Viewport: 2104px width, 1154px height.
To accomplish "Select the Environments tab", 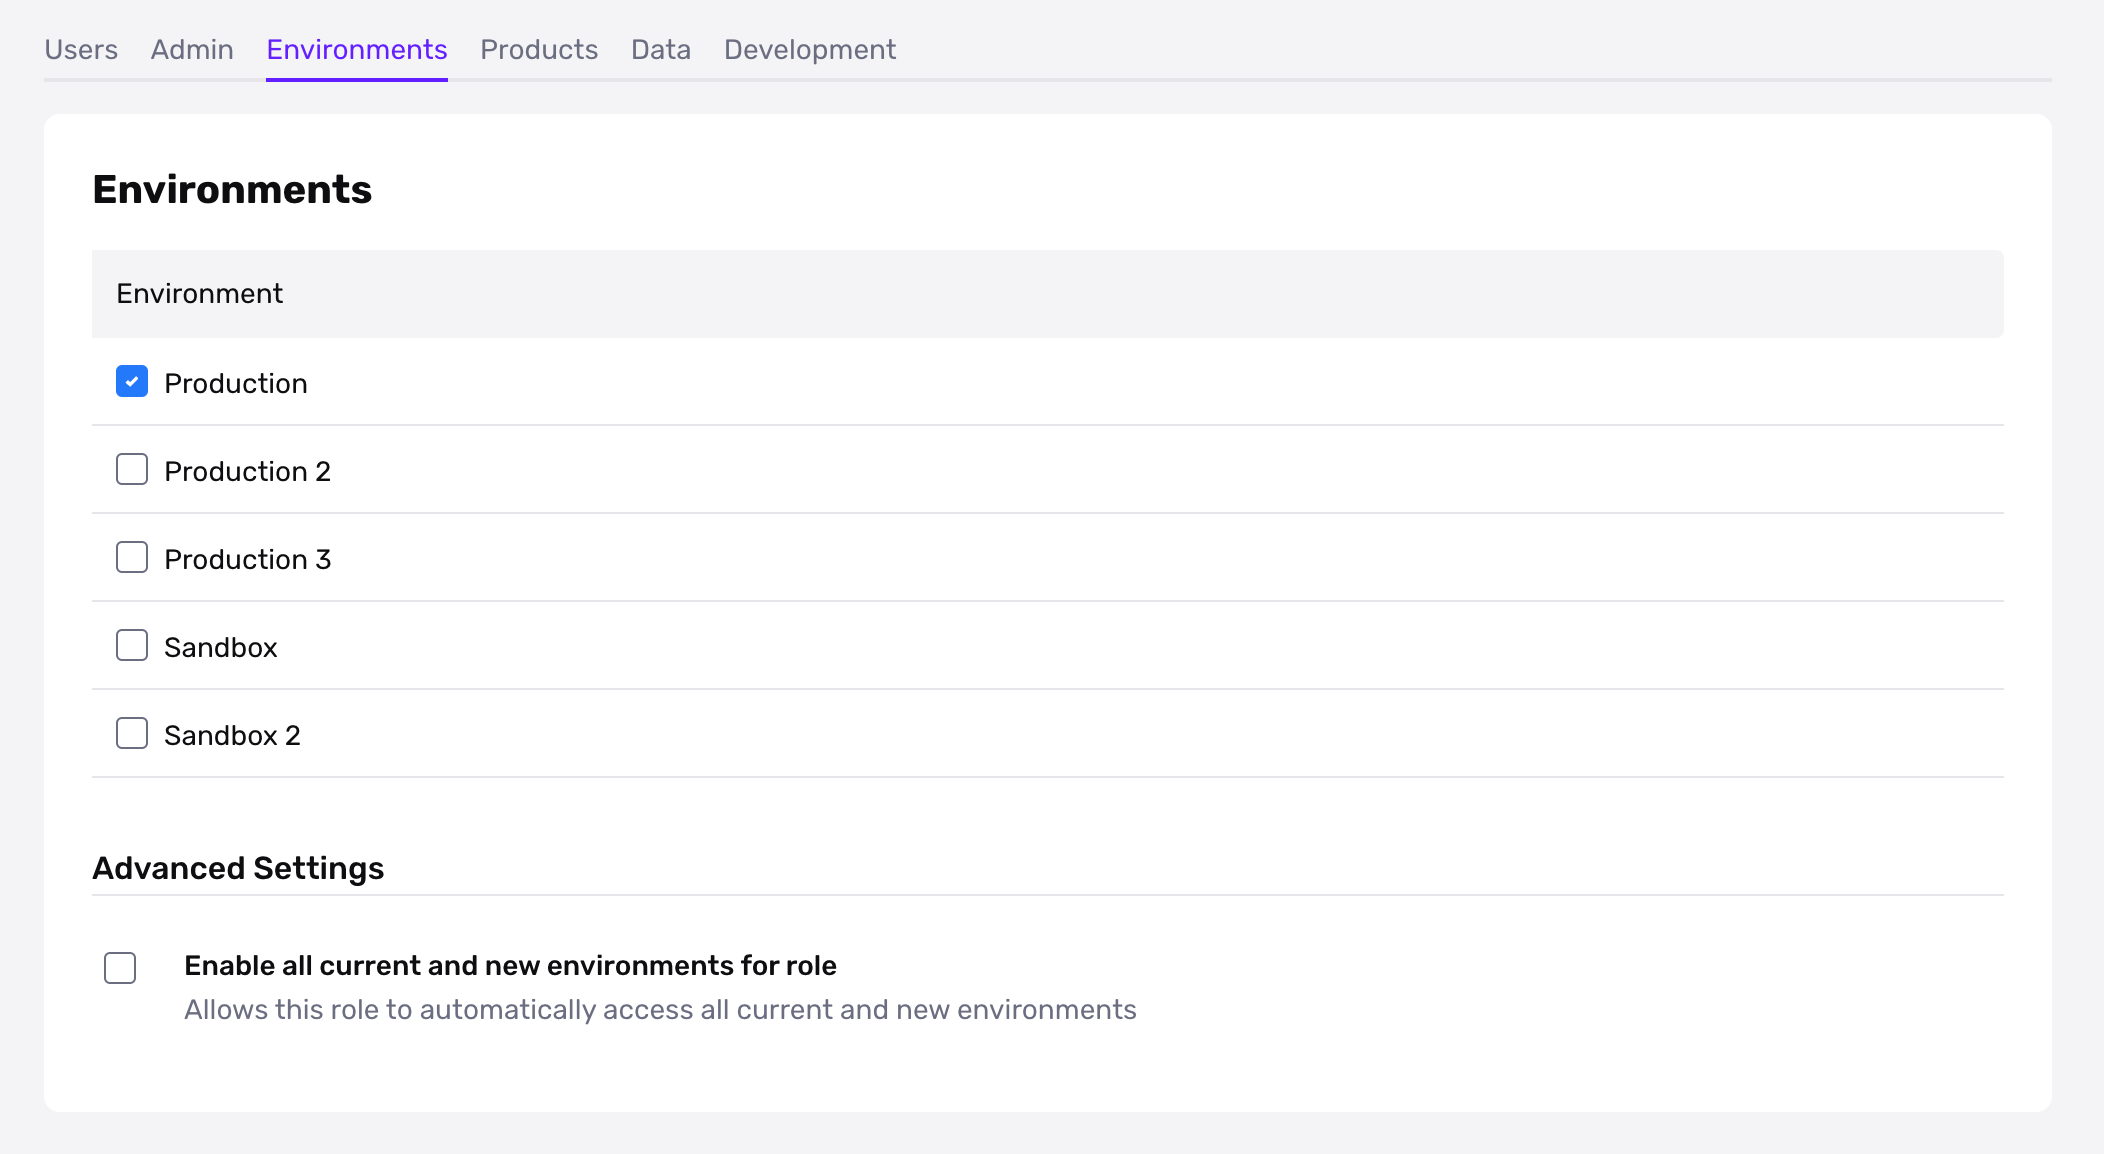I will pos(357,50).
